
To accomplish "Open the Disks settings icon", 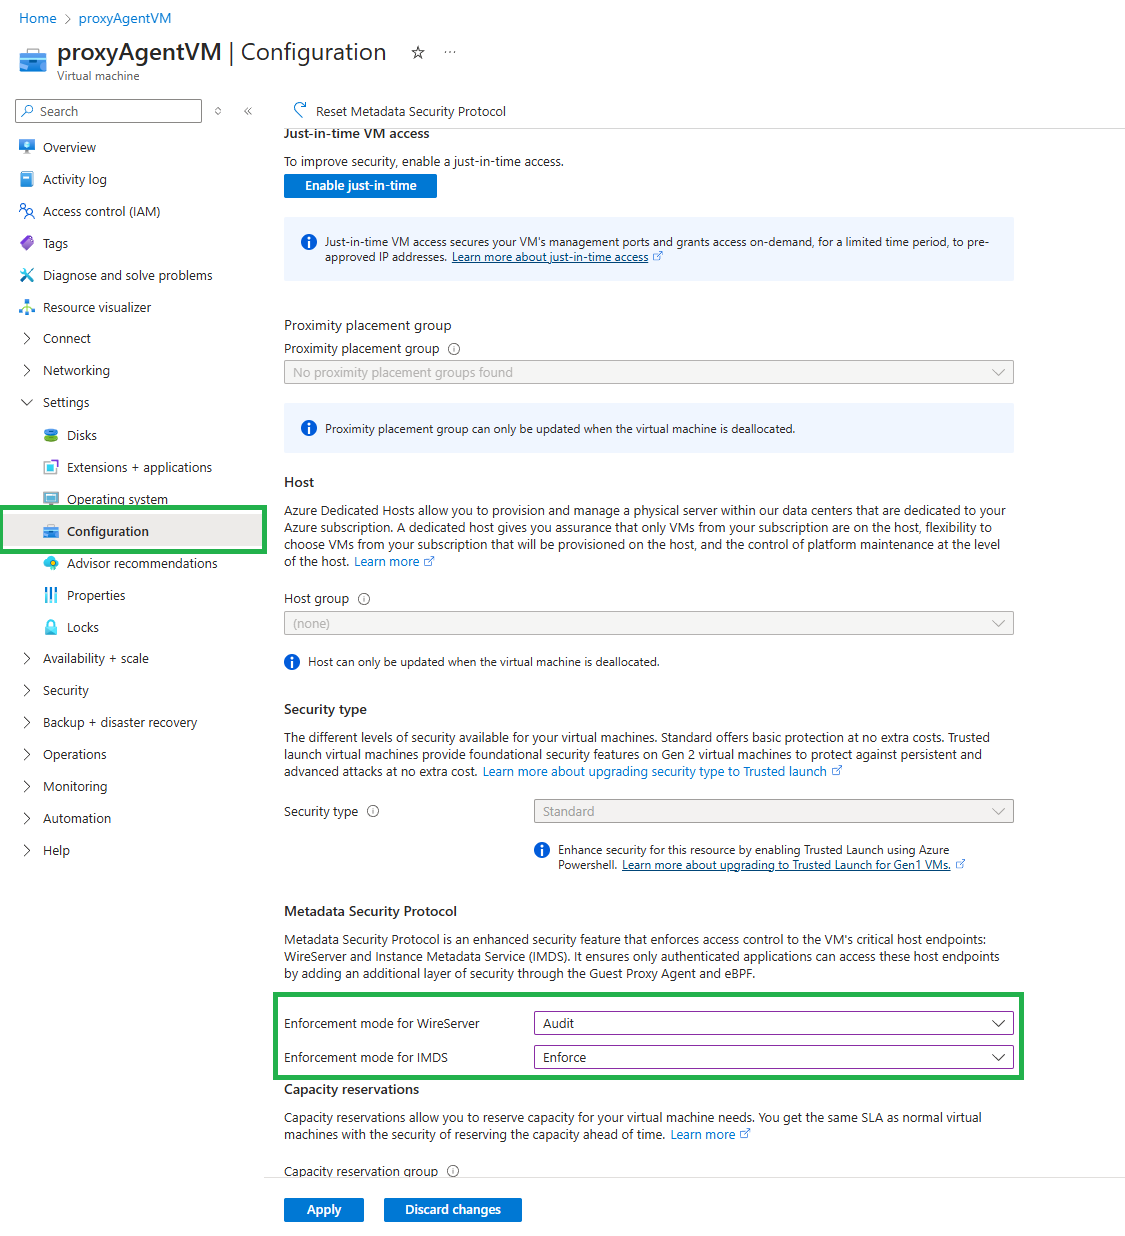I will [x=50, y=435].
